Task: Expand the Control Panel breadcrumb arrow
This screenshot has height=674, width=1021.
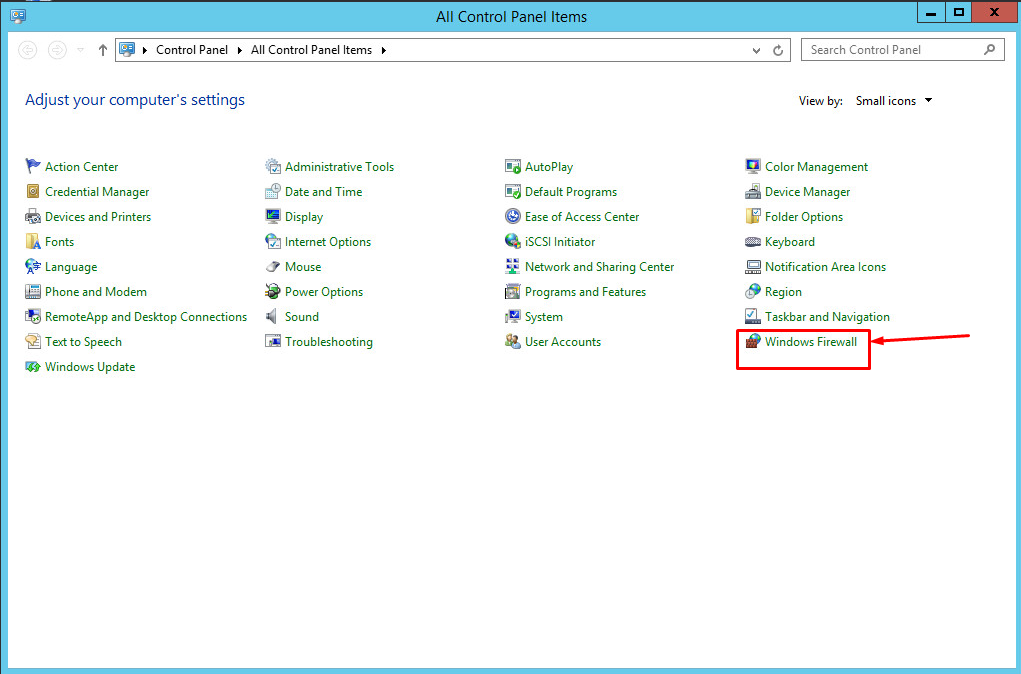Action: click(240, 50)
